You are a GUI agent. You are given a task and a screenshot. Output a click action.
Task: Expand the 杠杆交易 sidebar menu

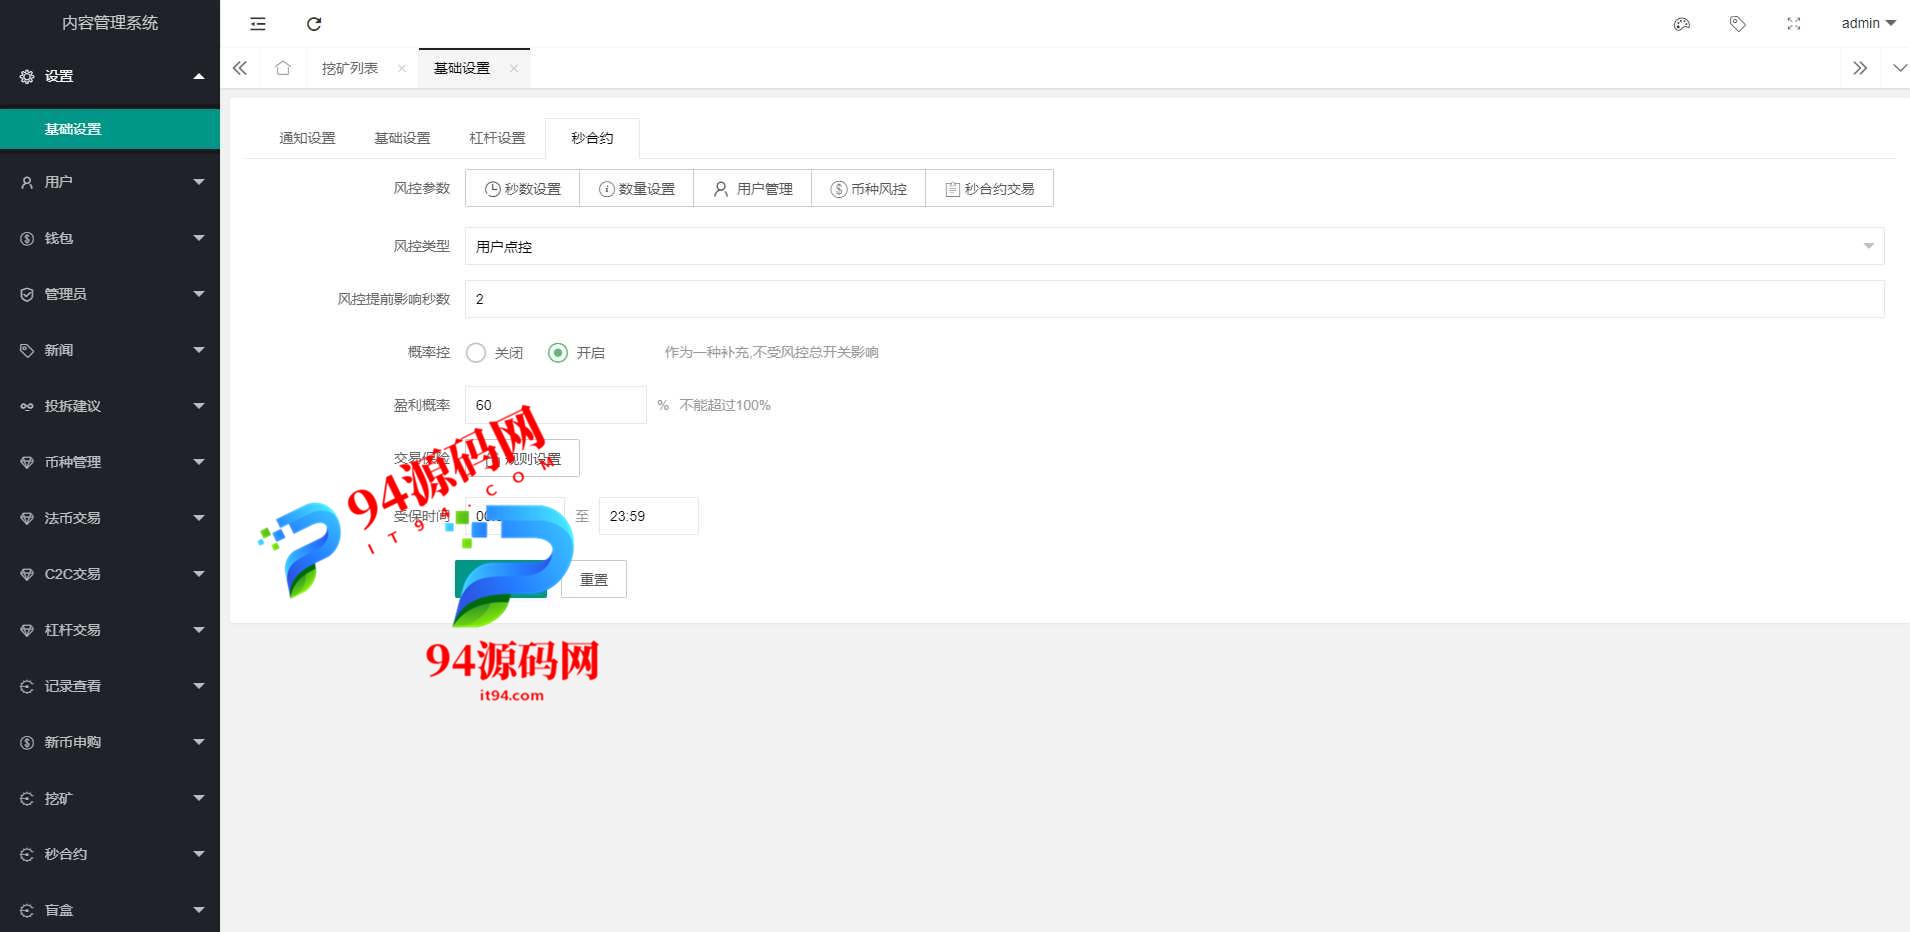pyautogui.click(x=199, y=630)
